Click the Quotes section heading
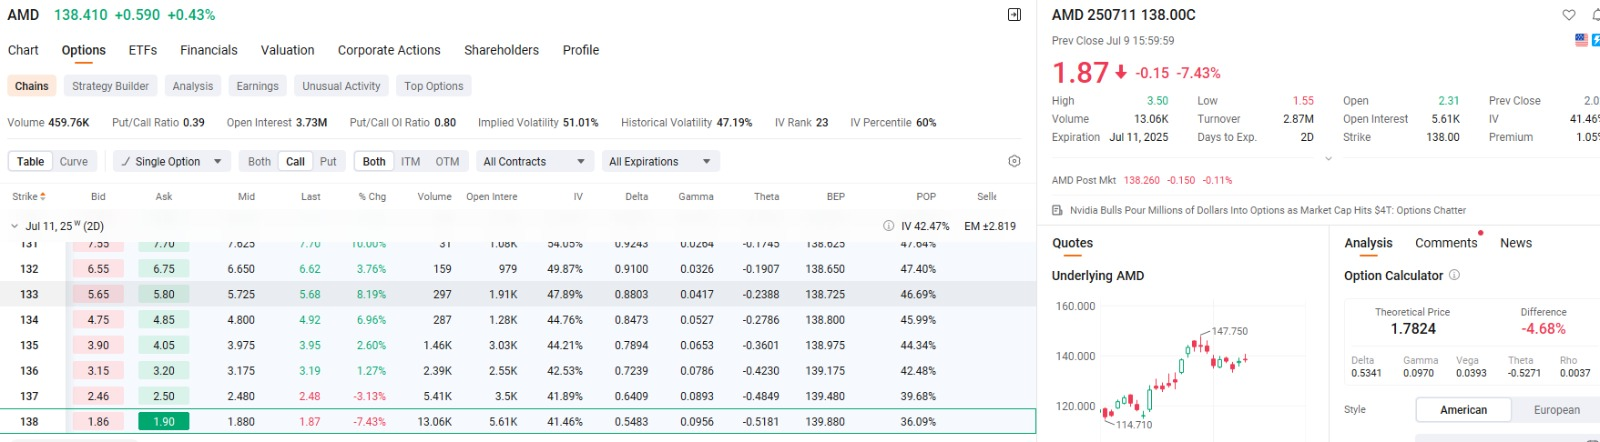1600x442 pixels. [x=1072, y=243]
